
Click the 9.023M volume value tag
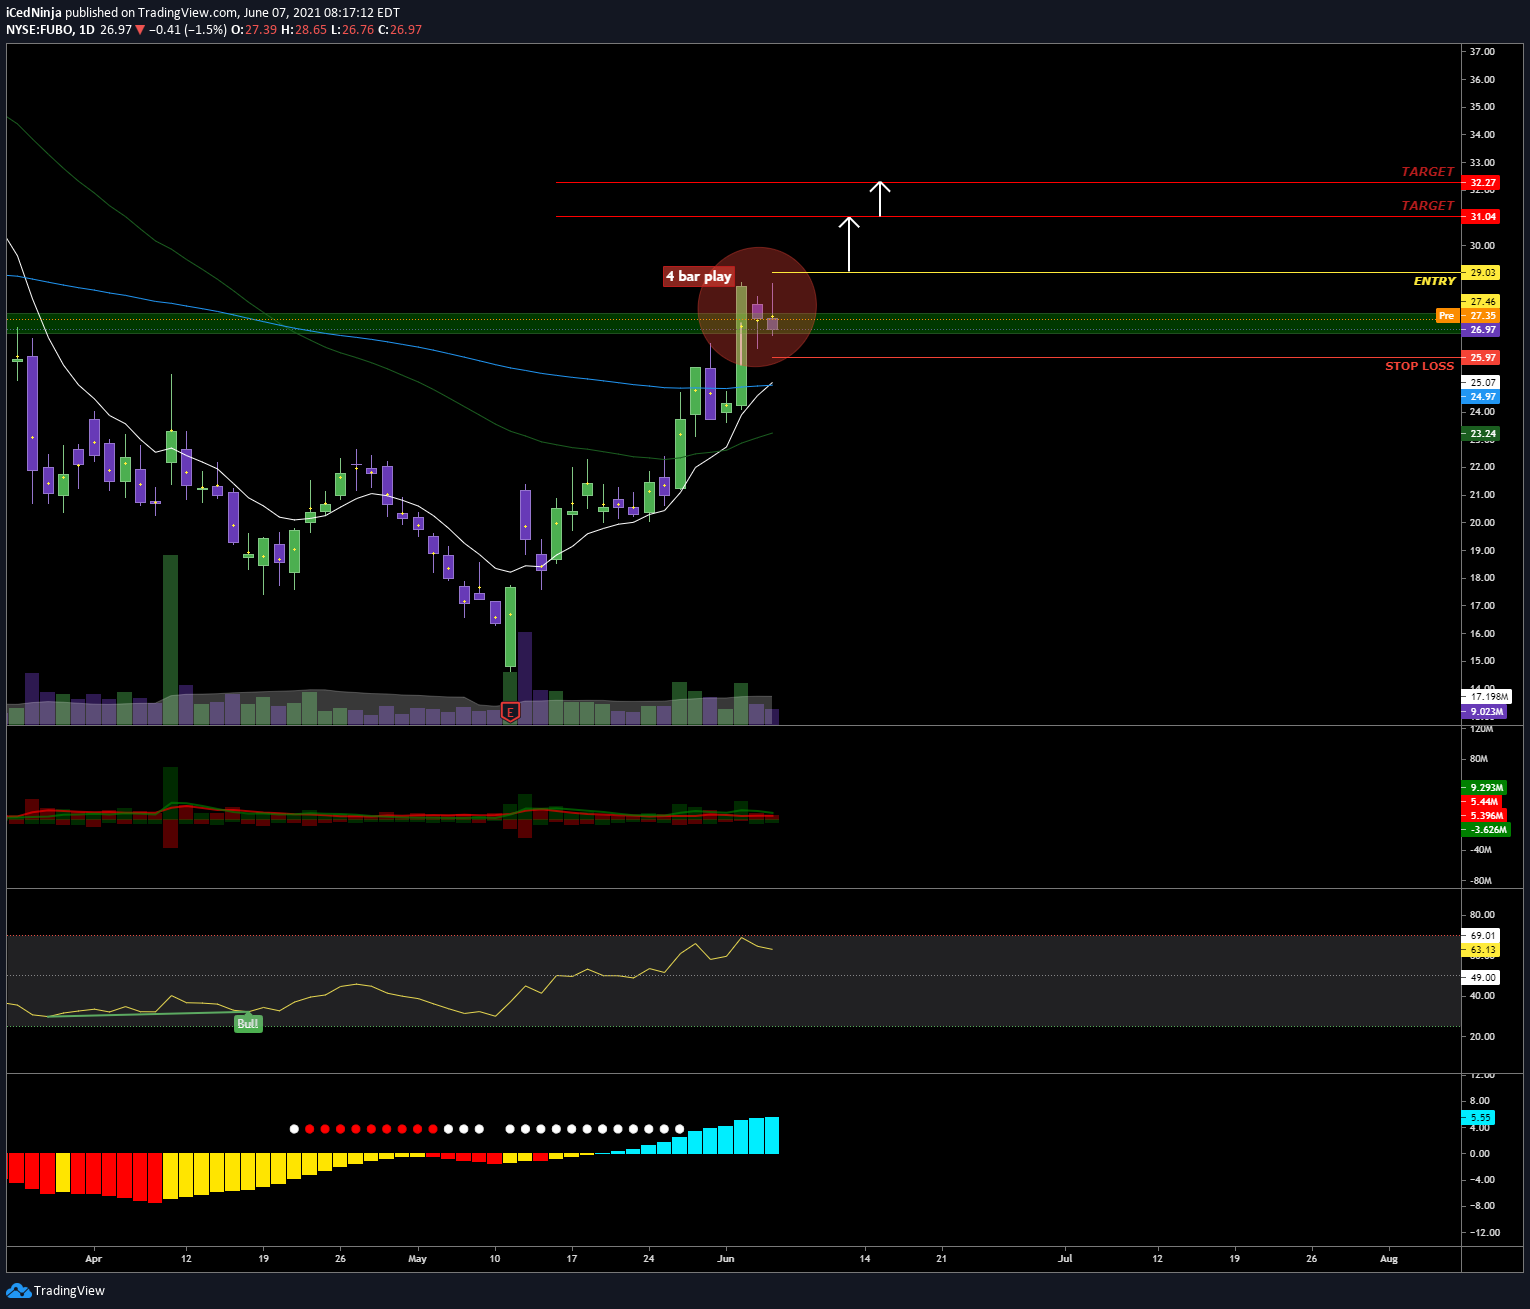(1485, 712)
